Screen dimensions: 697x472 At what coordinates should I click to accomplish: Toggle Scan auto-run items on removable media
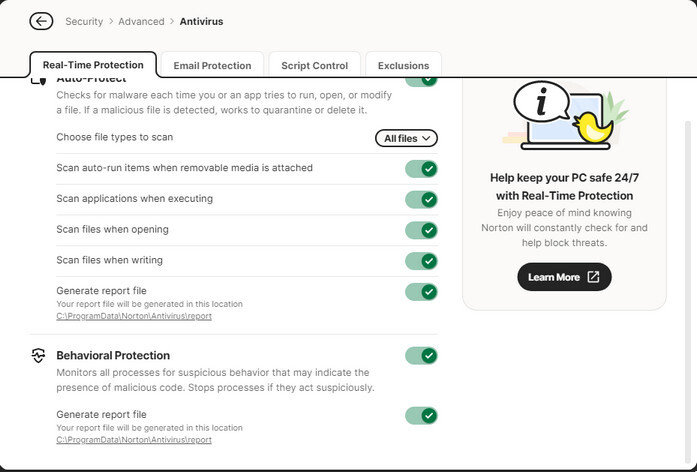coord(421,169)
